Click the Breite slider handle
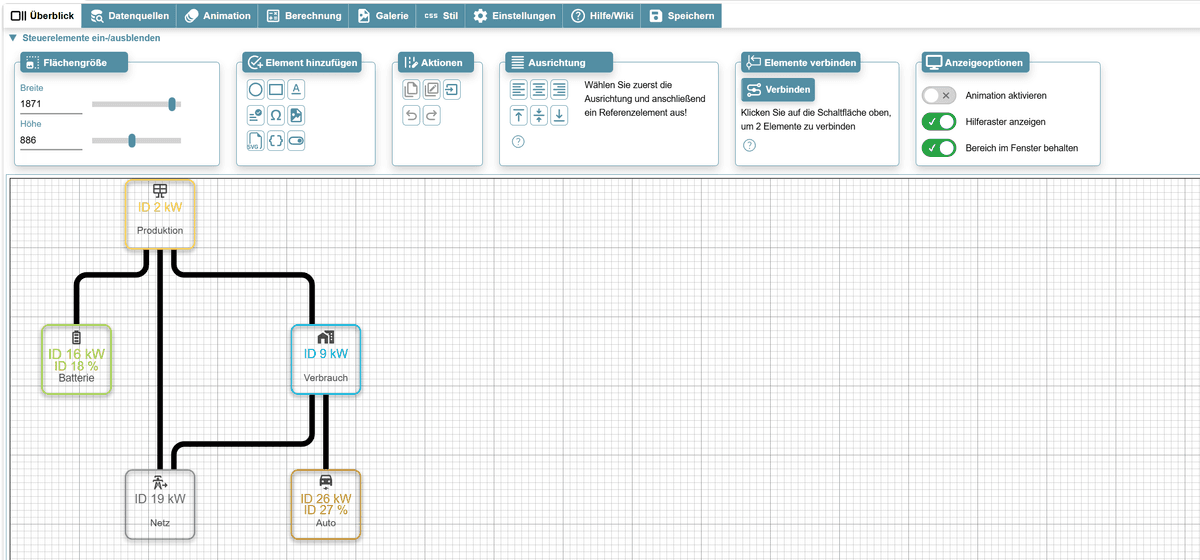Viewport: 1200px width, 560px height. point(173,103)
